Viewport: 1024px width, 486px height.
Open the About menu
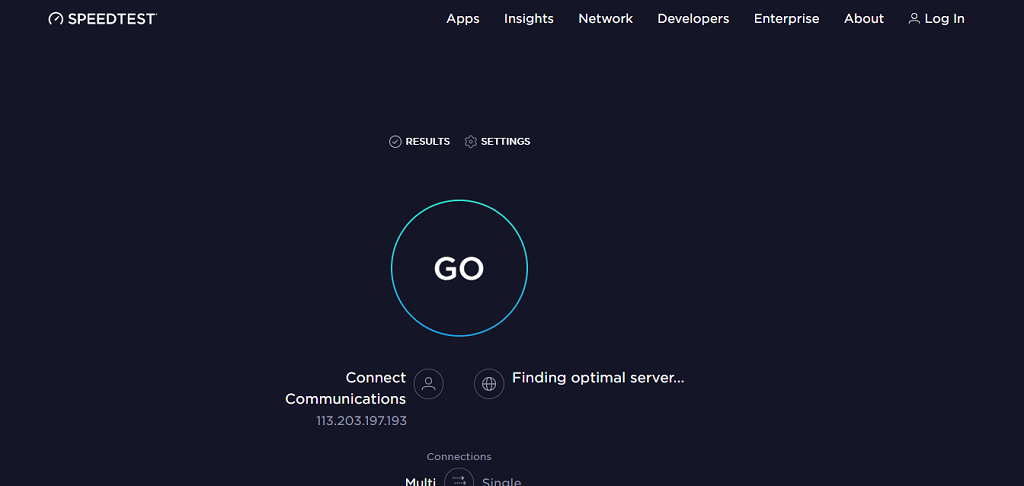(863, 19)
